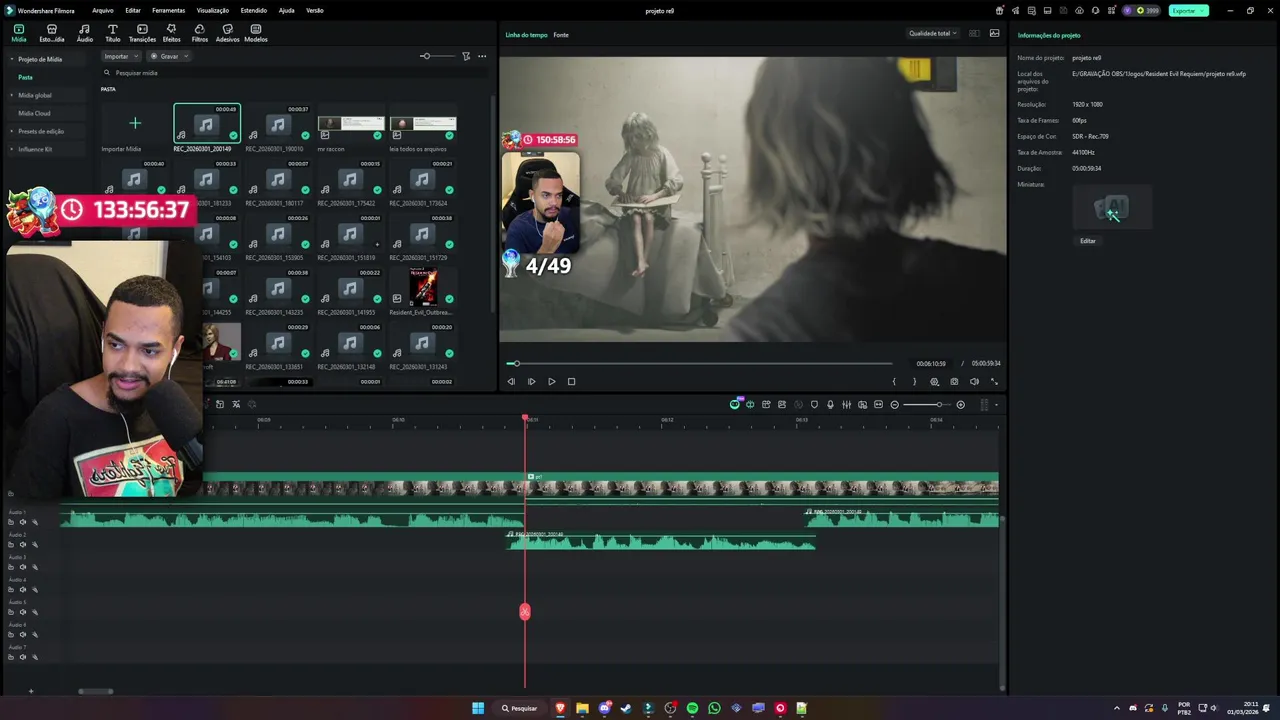Lock the Áudio 1 track
Image resolution: width=1280 pixels, height=720 pixels.
pyautogui.click(x=11, y=522)
